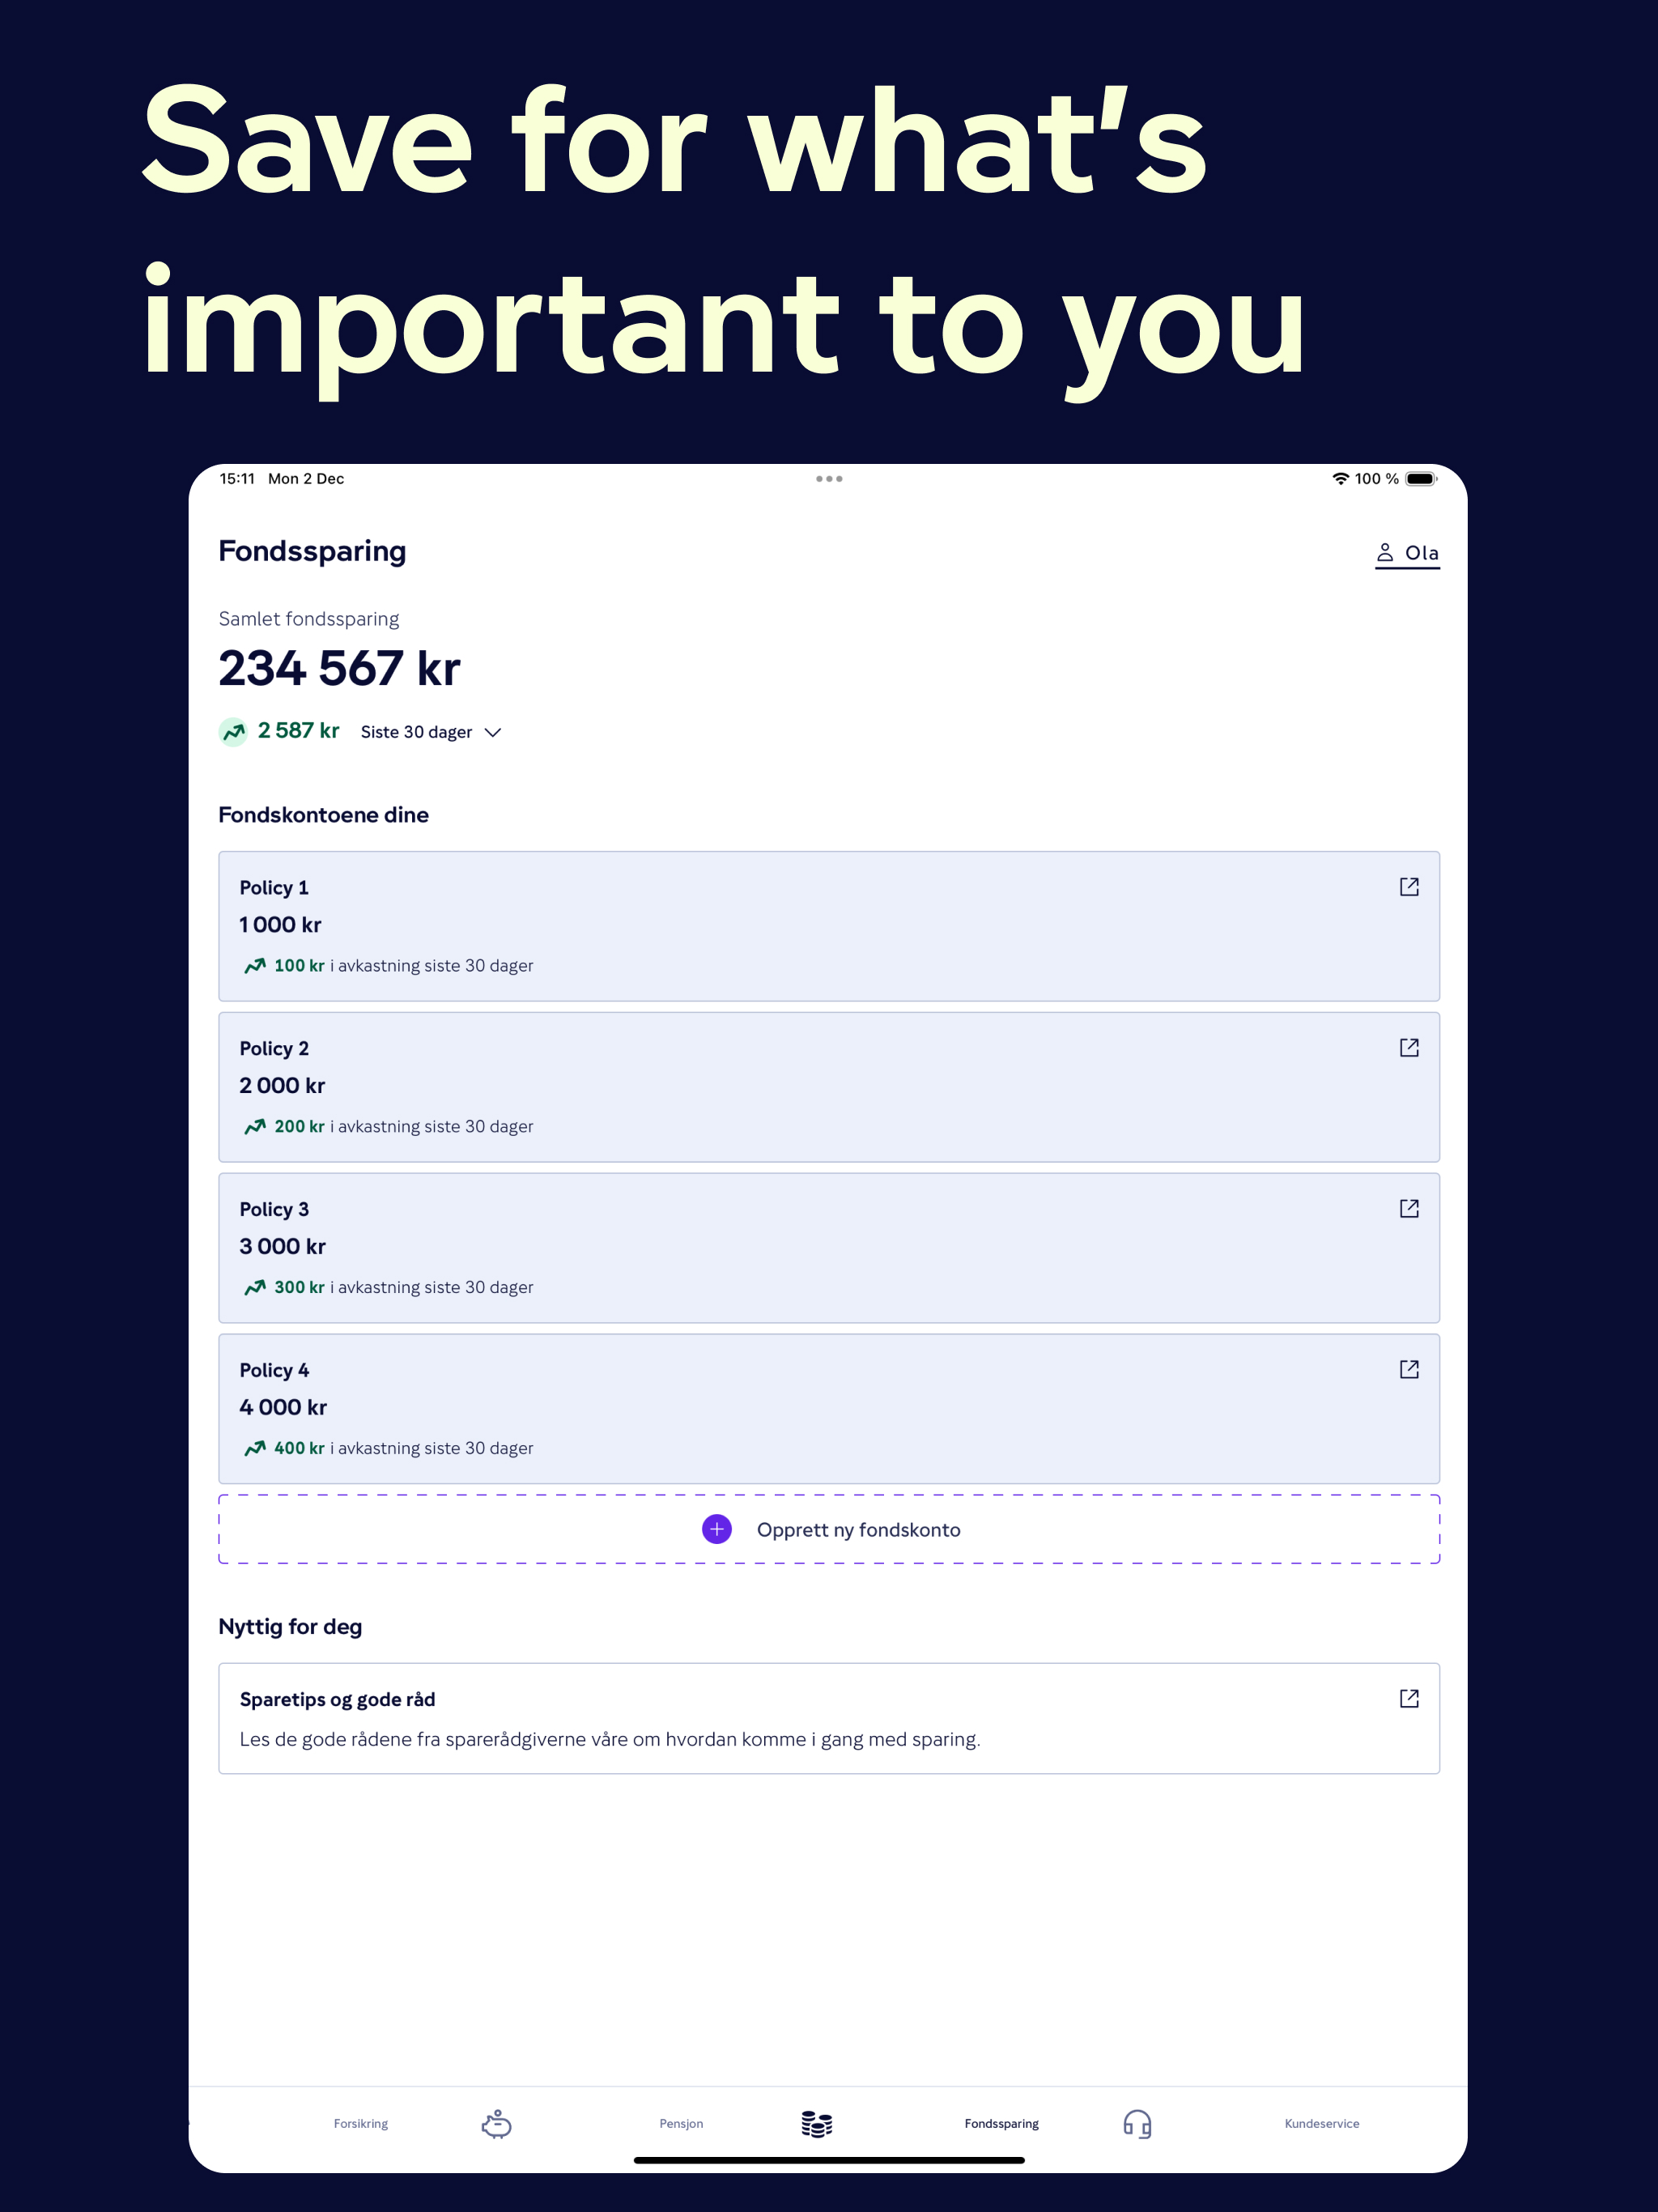Open Policy 3 via its external link icon
Screen dimensions: 1658x2212
coord(1409,1208)
